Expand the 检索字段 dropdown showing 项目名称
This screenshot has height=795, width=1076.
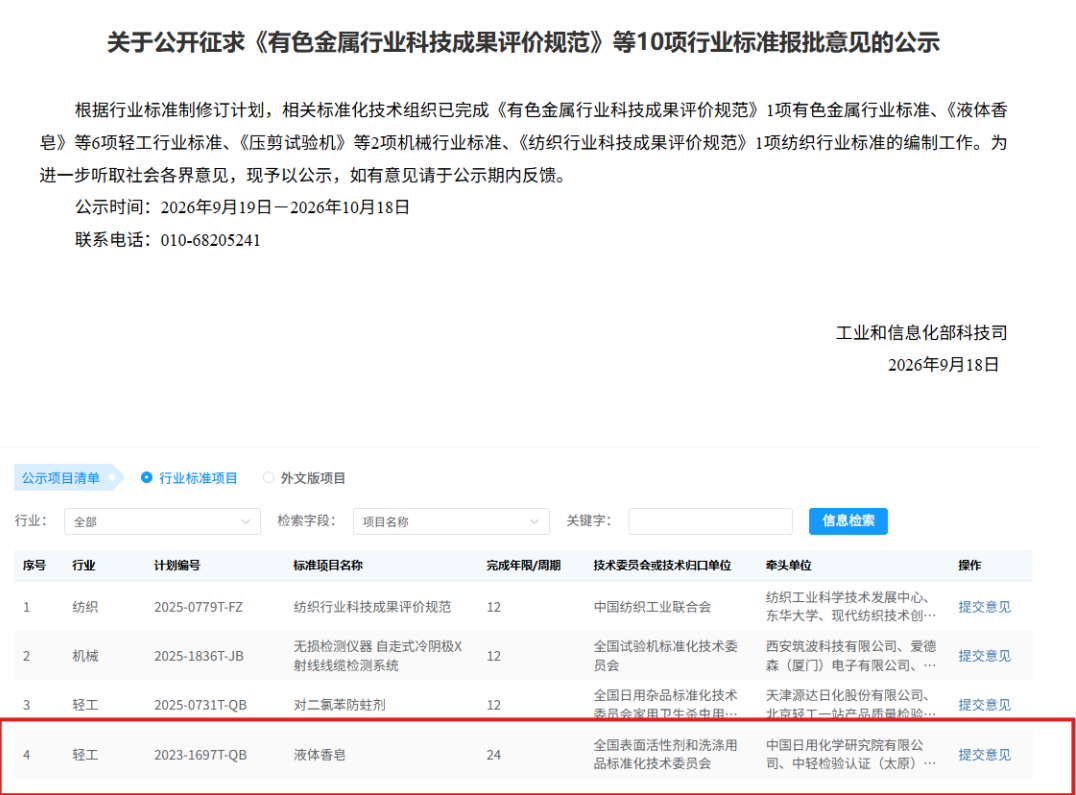(x=451, y=521)
